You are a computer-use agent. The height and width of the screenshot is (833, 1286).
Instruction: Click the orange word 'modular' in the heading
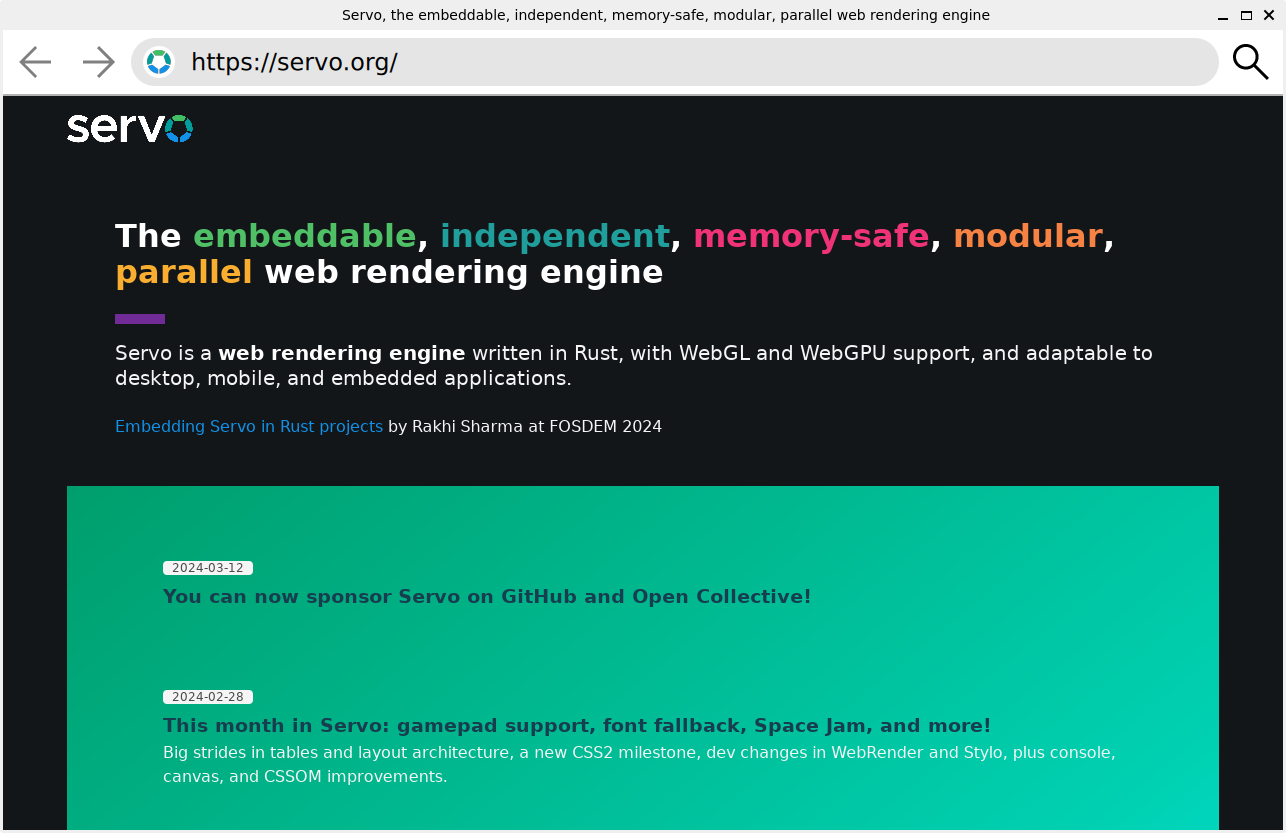pos(1028,236)
